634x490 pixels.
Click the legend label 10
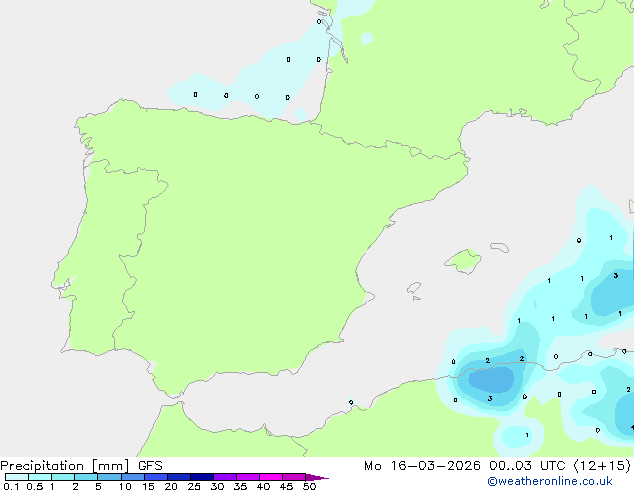(x=125, y=486)
